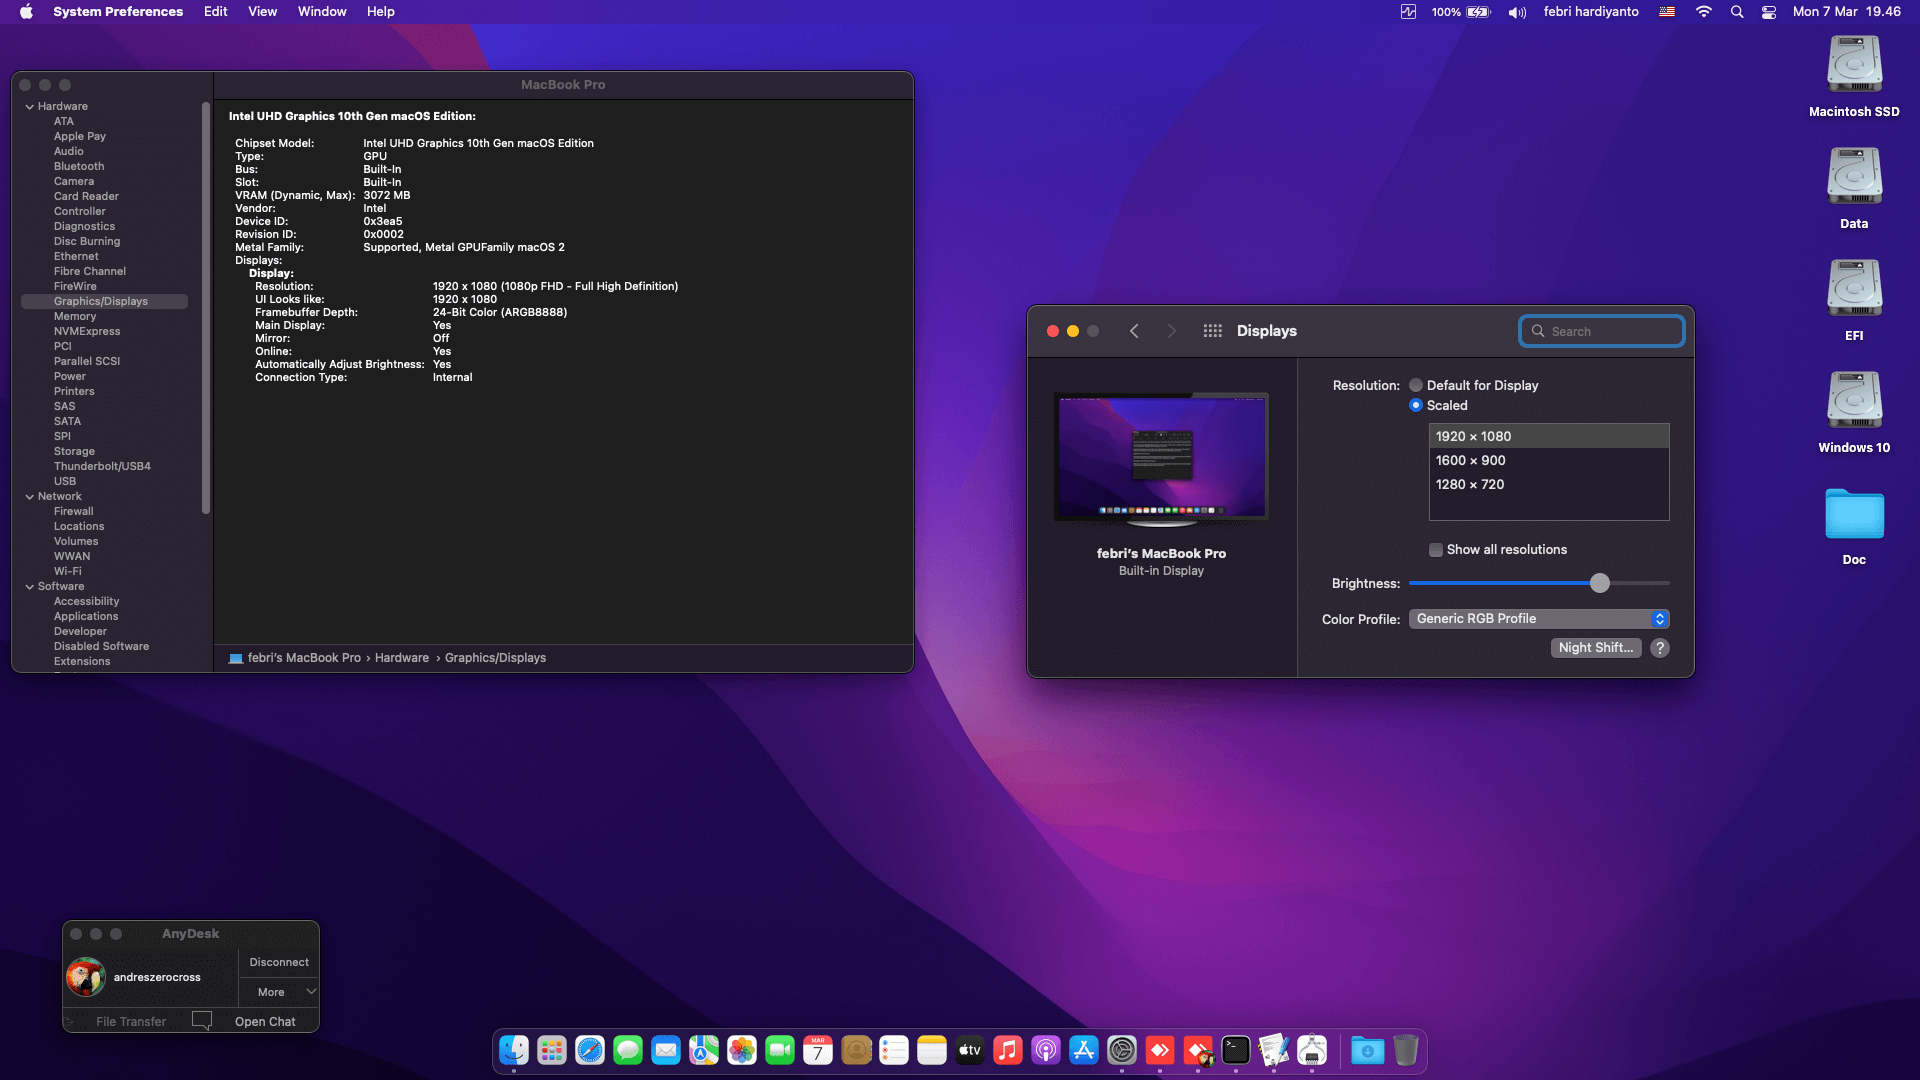Open the View menu
The width and height of the screenshot is (1920, 1080).
click(x=263, y=12)
